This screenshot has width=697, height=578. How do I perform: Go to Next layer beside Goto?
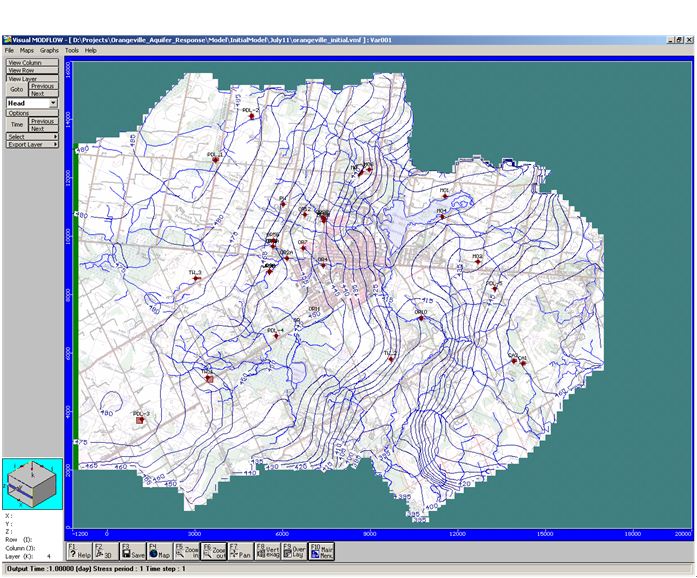click(x=43, y=93)
